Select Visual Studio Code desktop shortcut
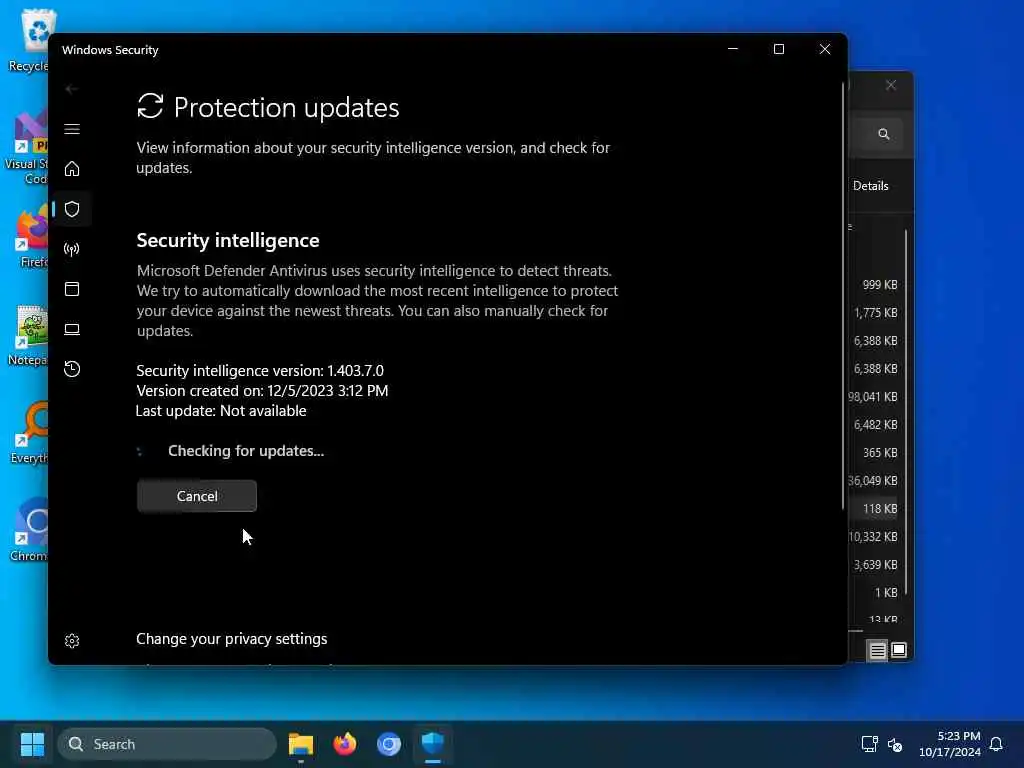The width and height of the screenshot is (1024, 768). click(x=27, y=148)
